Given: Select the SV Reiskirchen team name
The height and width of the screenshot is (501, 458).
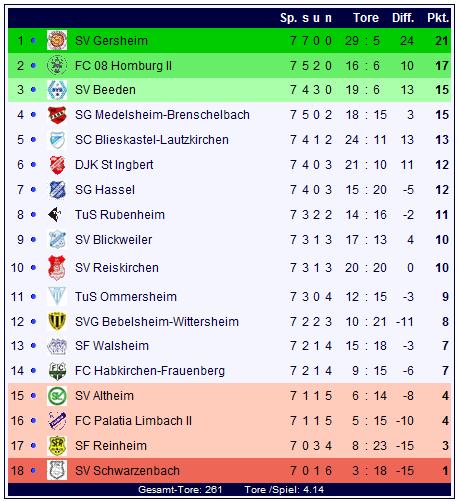Looking at the screenshot, I should point(117,268).
